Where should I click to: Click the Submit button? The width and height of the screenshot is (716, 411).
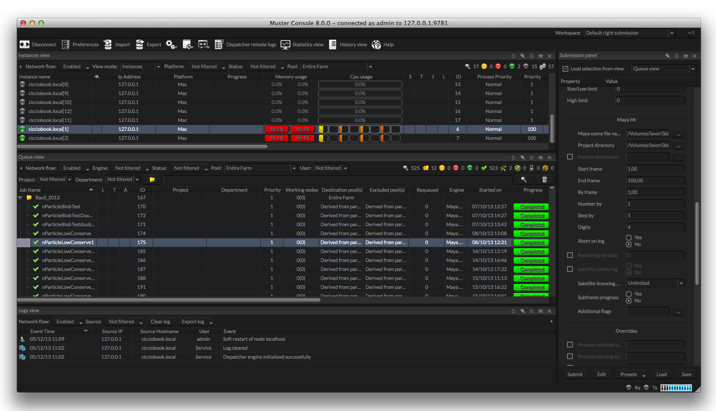pyautogui.click(x=575, y=374)
